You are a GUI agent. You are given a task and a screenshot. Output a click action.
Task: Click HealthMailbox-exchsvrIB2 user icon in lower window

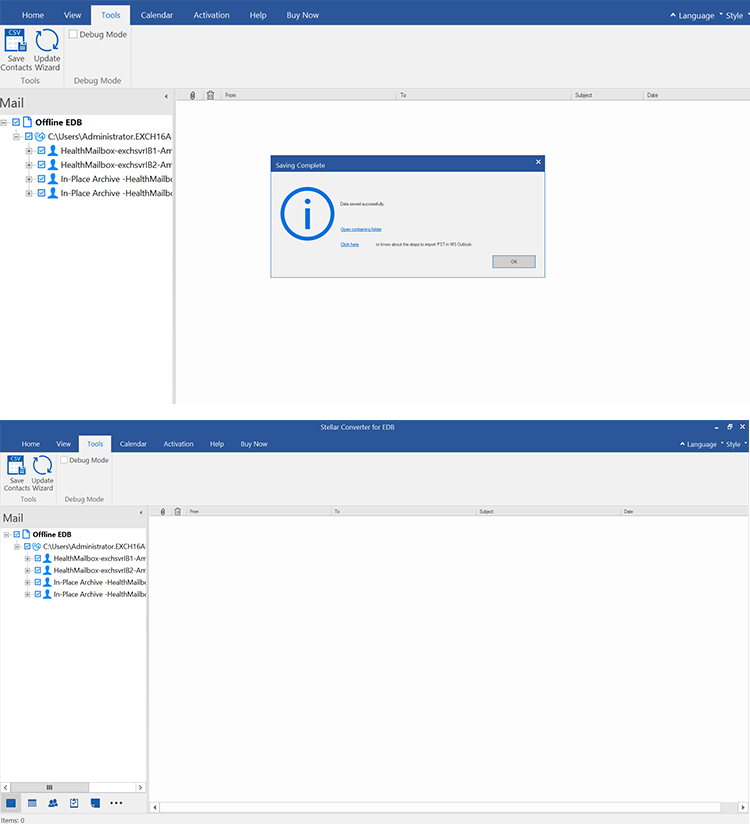[47, 570]
